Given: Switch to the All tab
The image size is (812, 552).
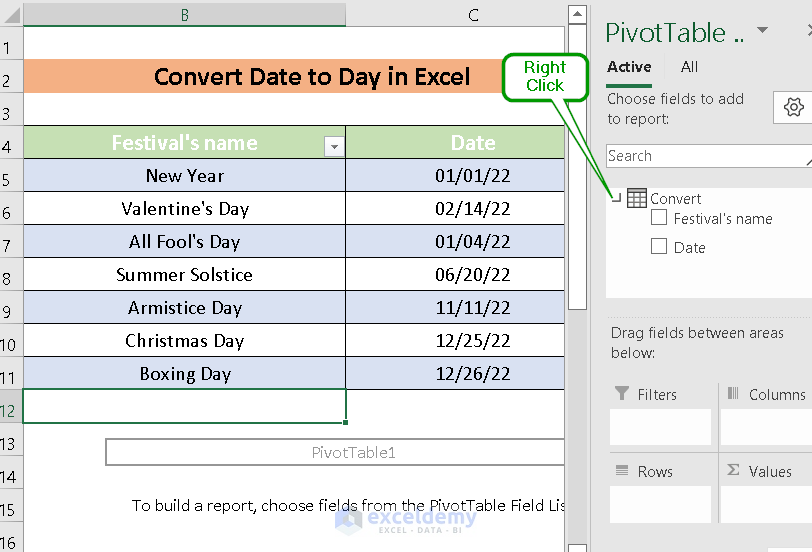Looking at the screenshot, I should pos(690,67).
